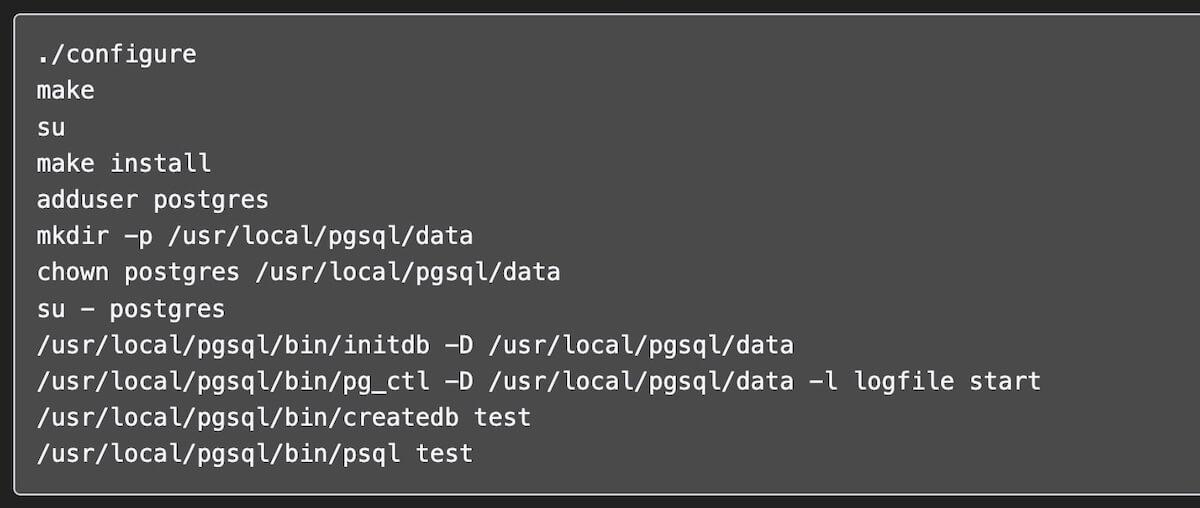Click the word "install" in the code
Viewport: 1200px width, 508px height.
pyautogui.click(x=160, y=163)
